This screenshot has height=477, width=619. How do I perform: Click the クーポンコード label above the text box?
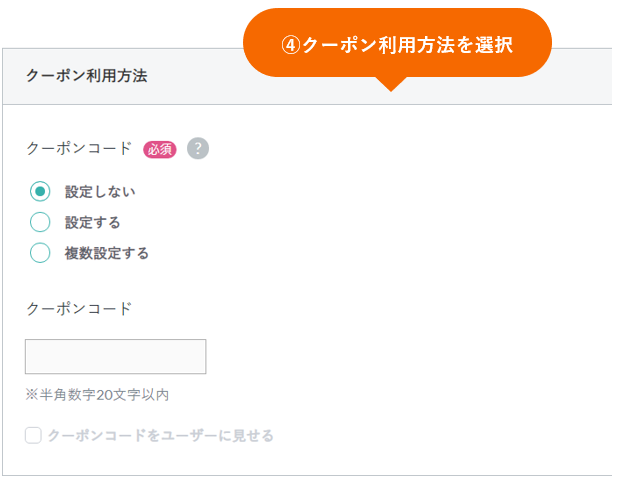pos(79,308)
